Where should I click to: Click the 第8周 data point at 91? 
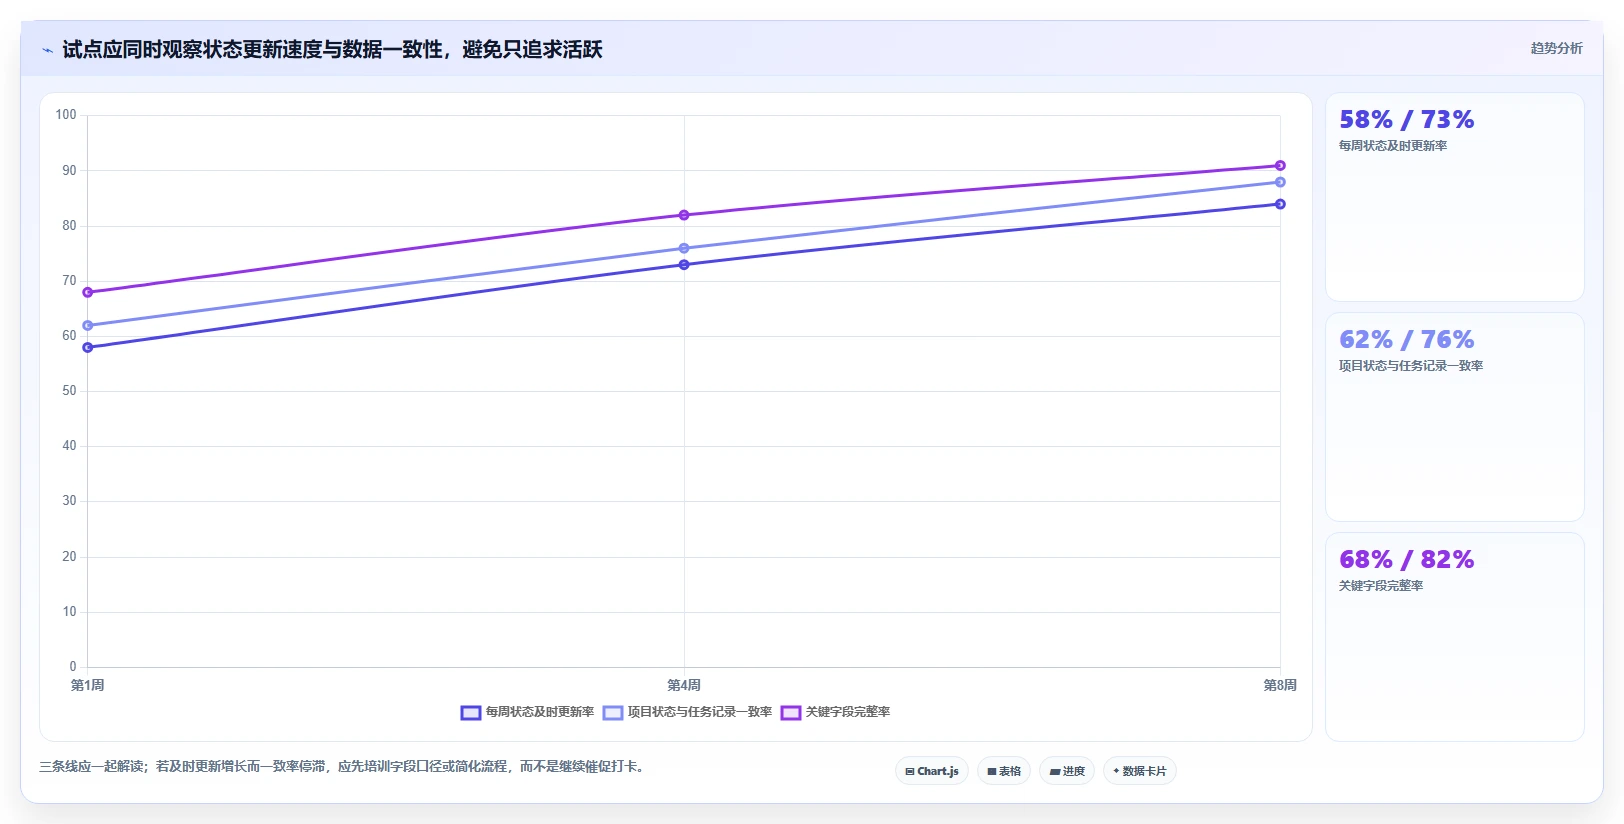[x=1280, y=166]
